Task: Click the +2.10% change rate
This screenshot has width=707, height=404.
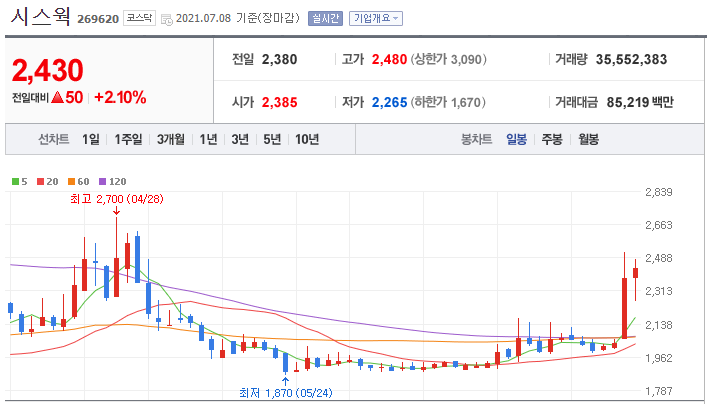Action: [120, 97]
